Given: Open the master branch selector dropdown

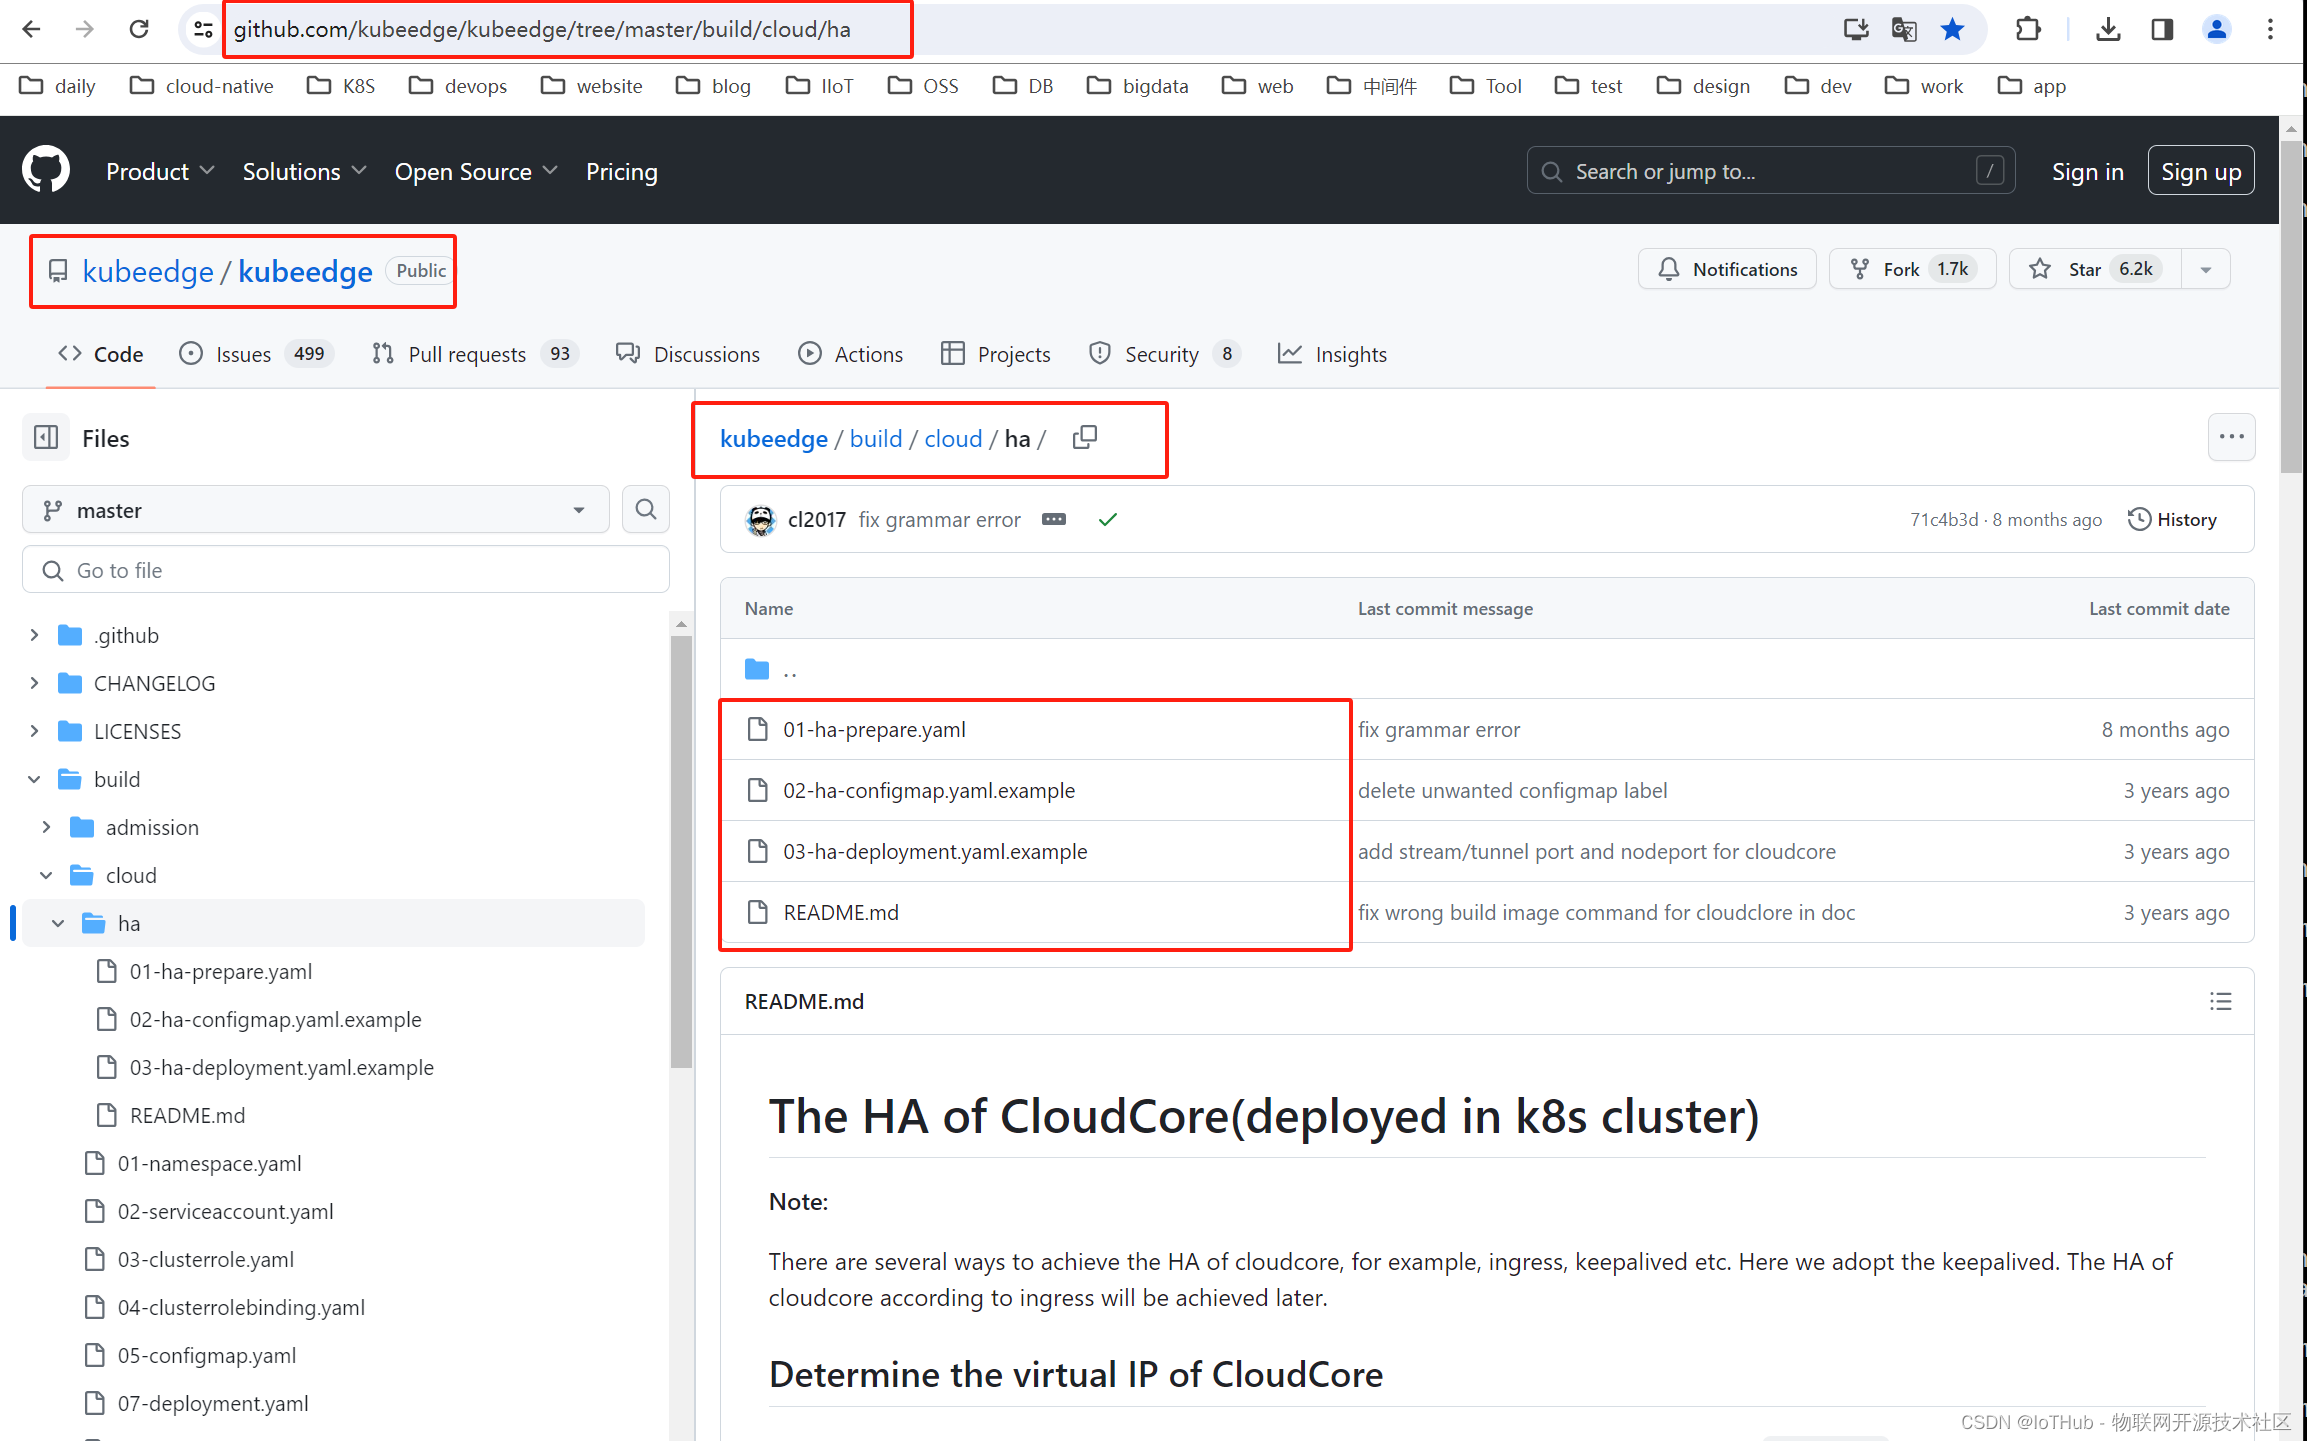Looking at the screenshot, I should tap(316, 510).
